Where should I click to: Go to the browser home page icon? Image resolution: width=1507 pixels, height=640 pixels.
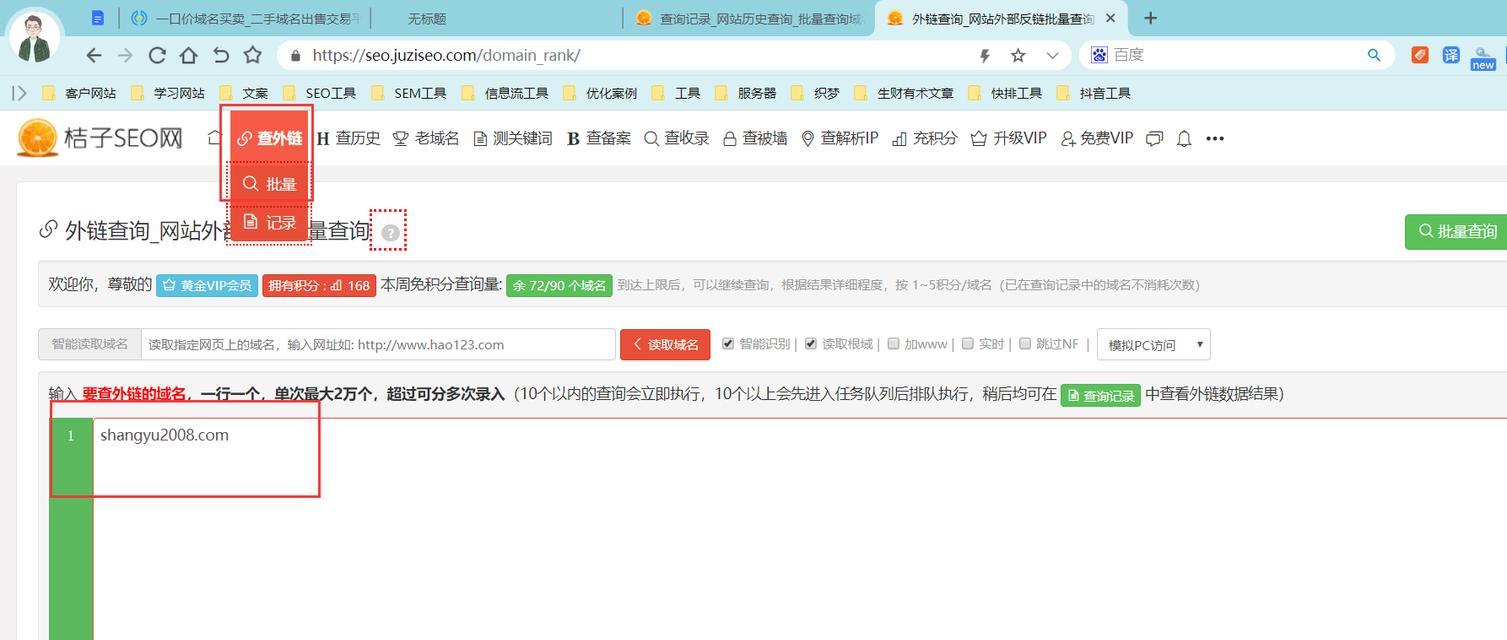tap(189, 56)
